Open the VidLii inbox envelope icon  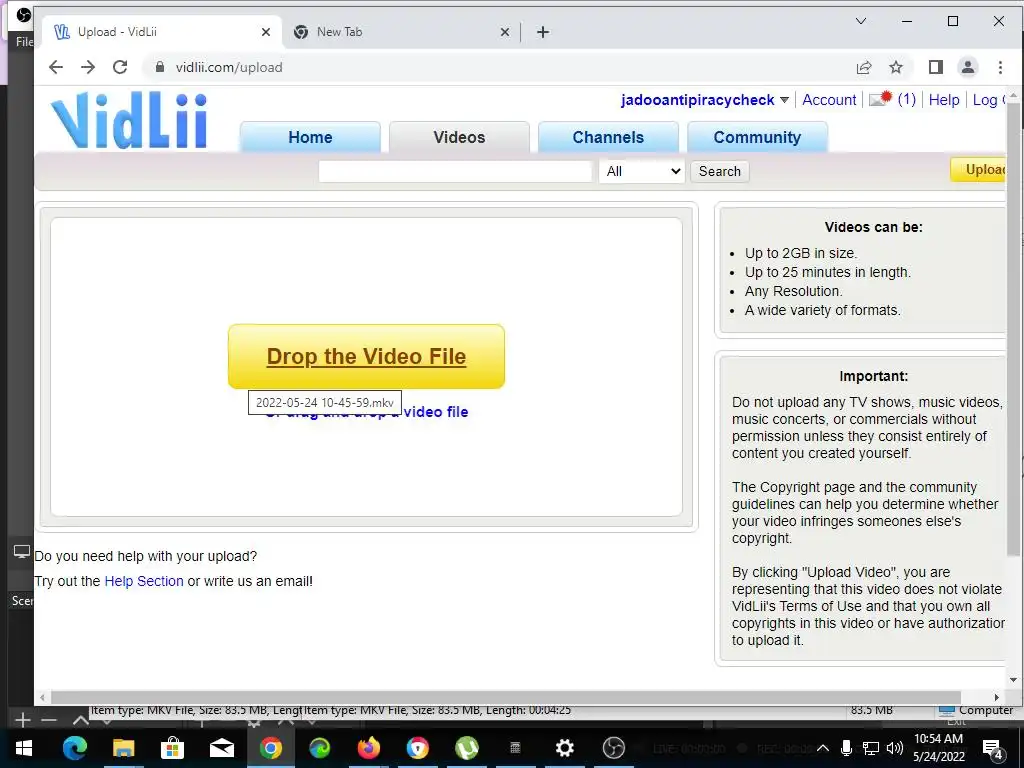[x=880, y=100]
